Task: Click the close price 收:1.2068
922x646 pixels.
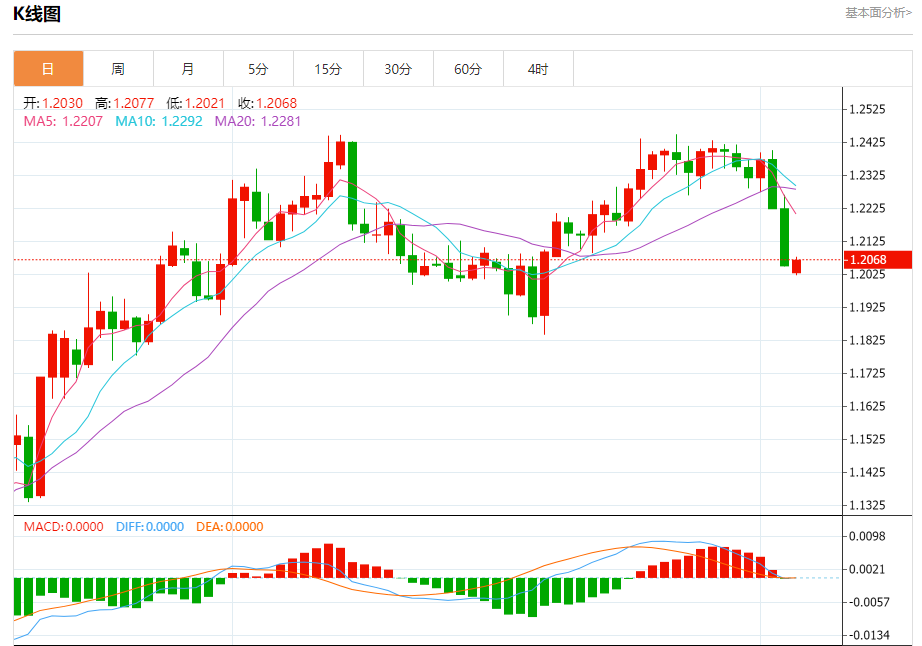Action: pyautogui.click(x=268, y=103)
